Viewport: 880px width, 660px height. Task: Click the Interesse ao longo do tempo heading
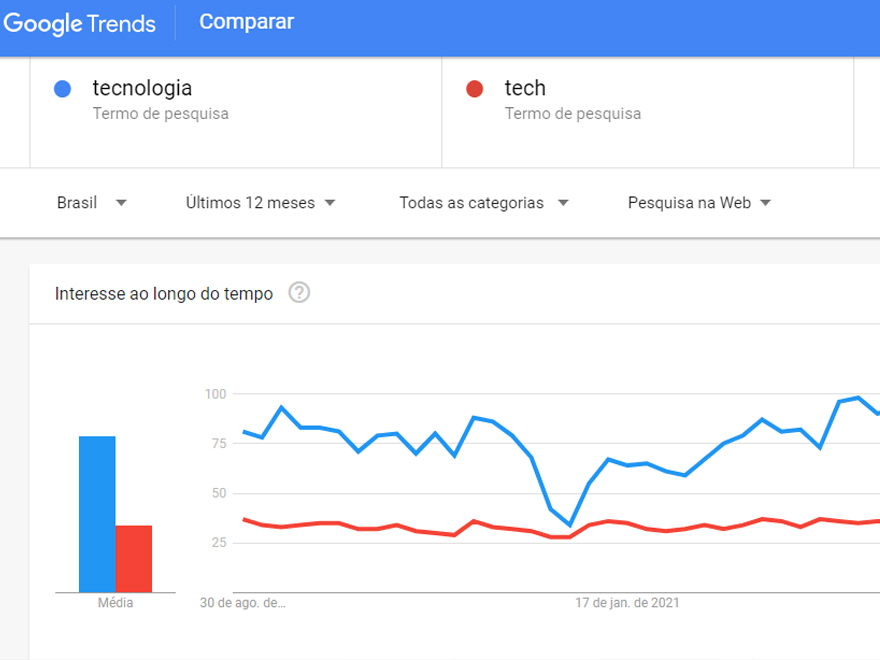(163, 293)
